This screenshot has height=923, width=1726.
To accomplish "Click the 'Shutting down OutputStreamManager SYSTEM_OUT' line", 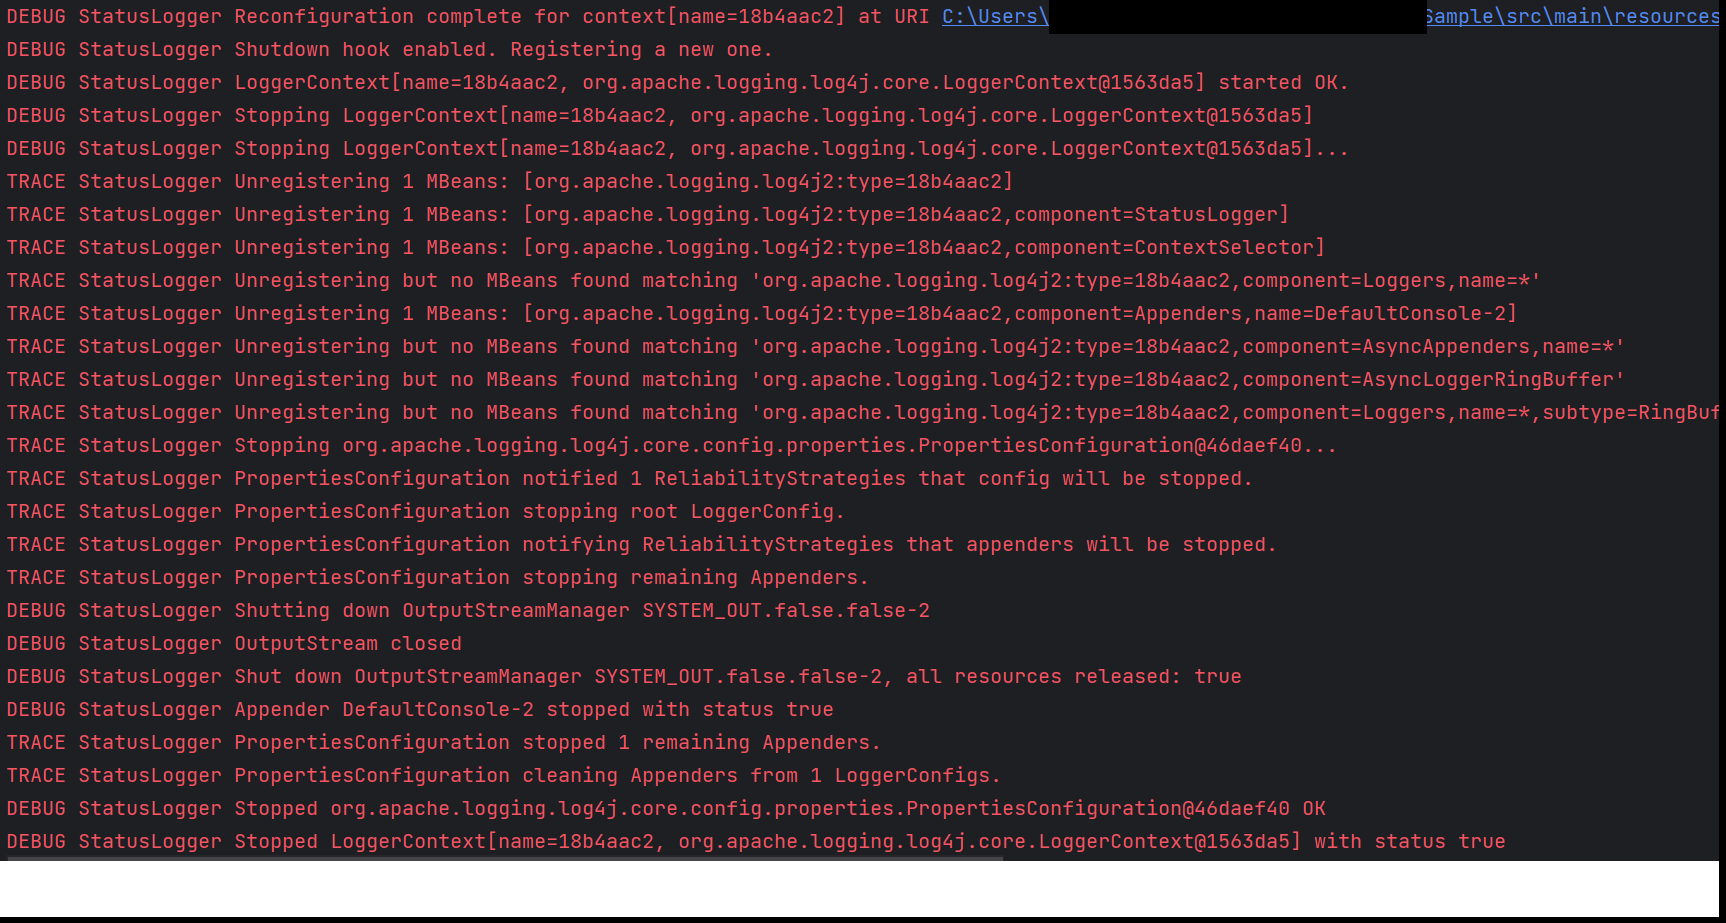I will click(x=450, y=610).
